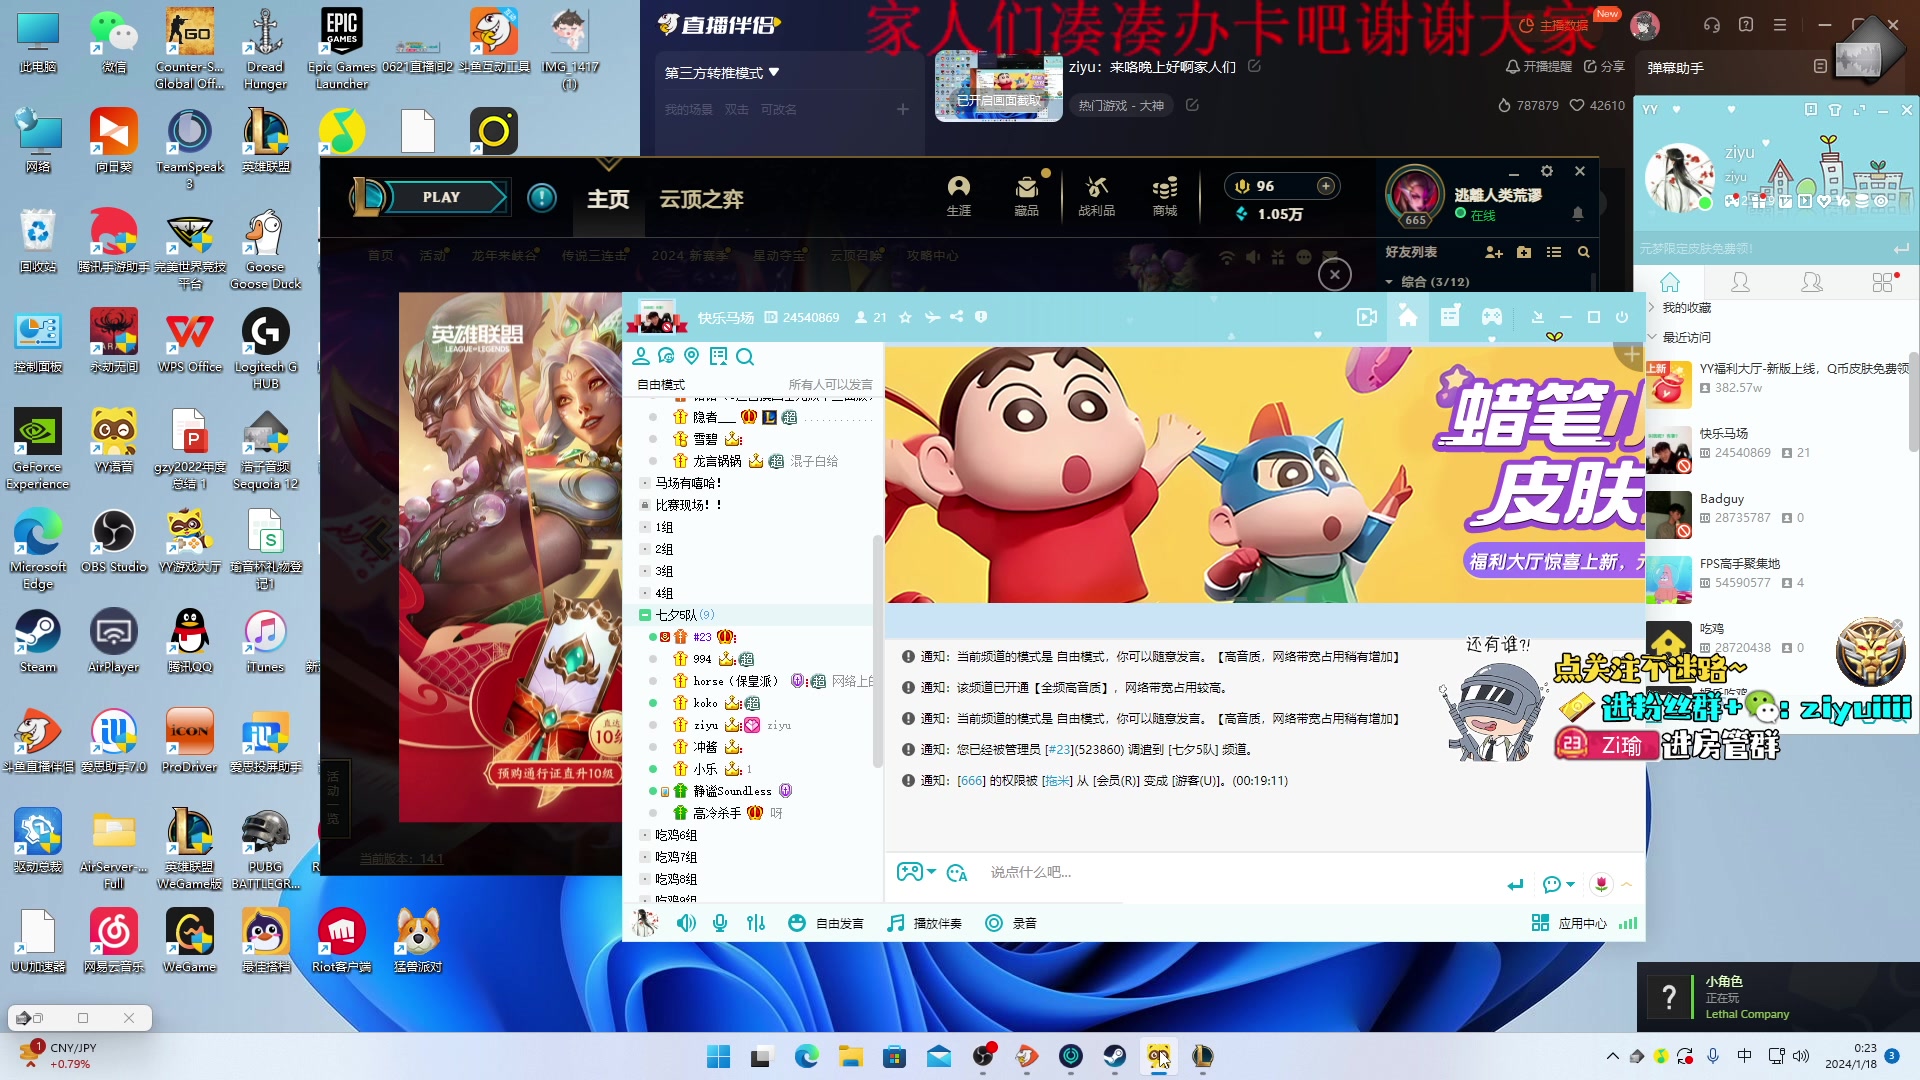Select 马场有嘻哈! channel in list
The height and width of the screenshot is (1080, 1920).
tap(688, 483)
